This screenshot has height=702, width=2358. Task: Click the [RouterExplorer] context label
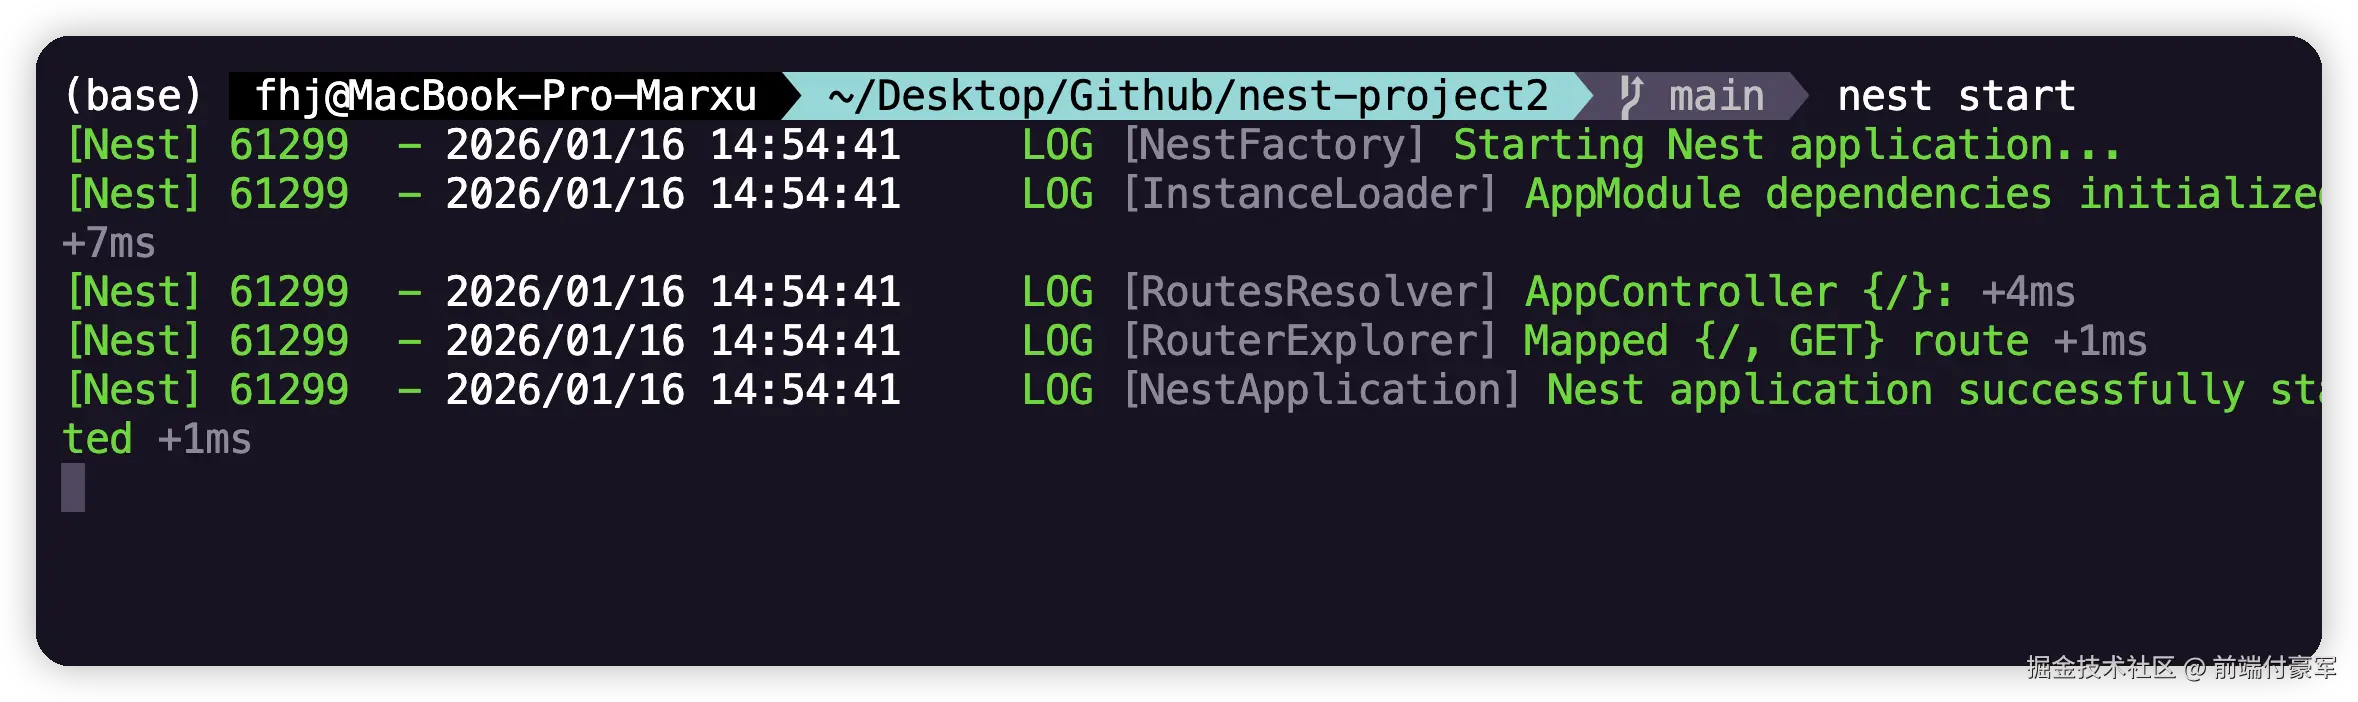click(x=1309, y=341)
